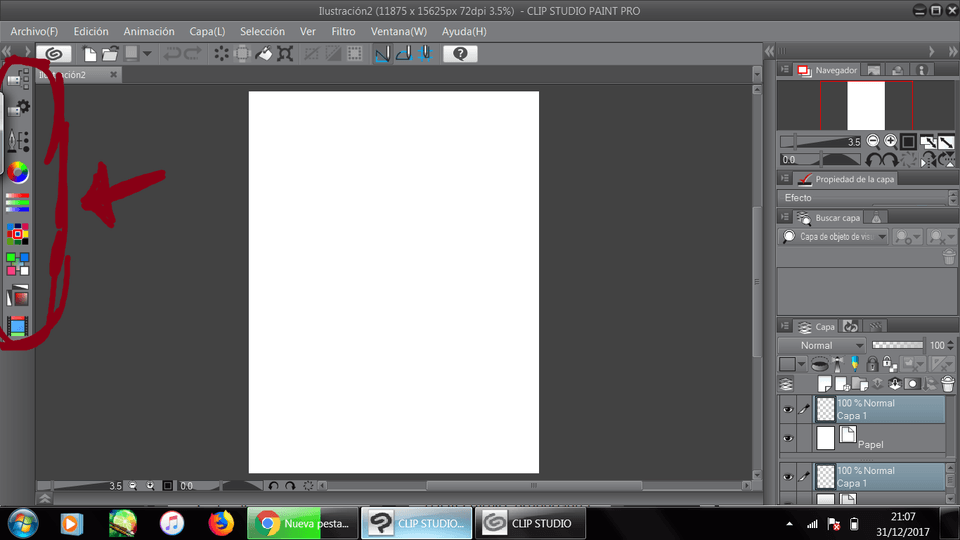This screenshot has height=540, width=960.
Task: Adjust layer opacity stepper arrows
Action: tap(950, 345)
